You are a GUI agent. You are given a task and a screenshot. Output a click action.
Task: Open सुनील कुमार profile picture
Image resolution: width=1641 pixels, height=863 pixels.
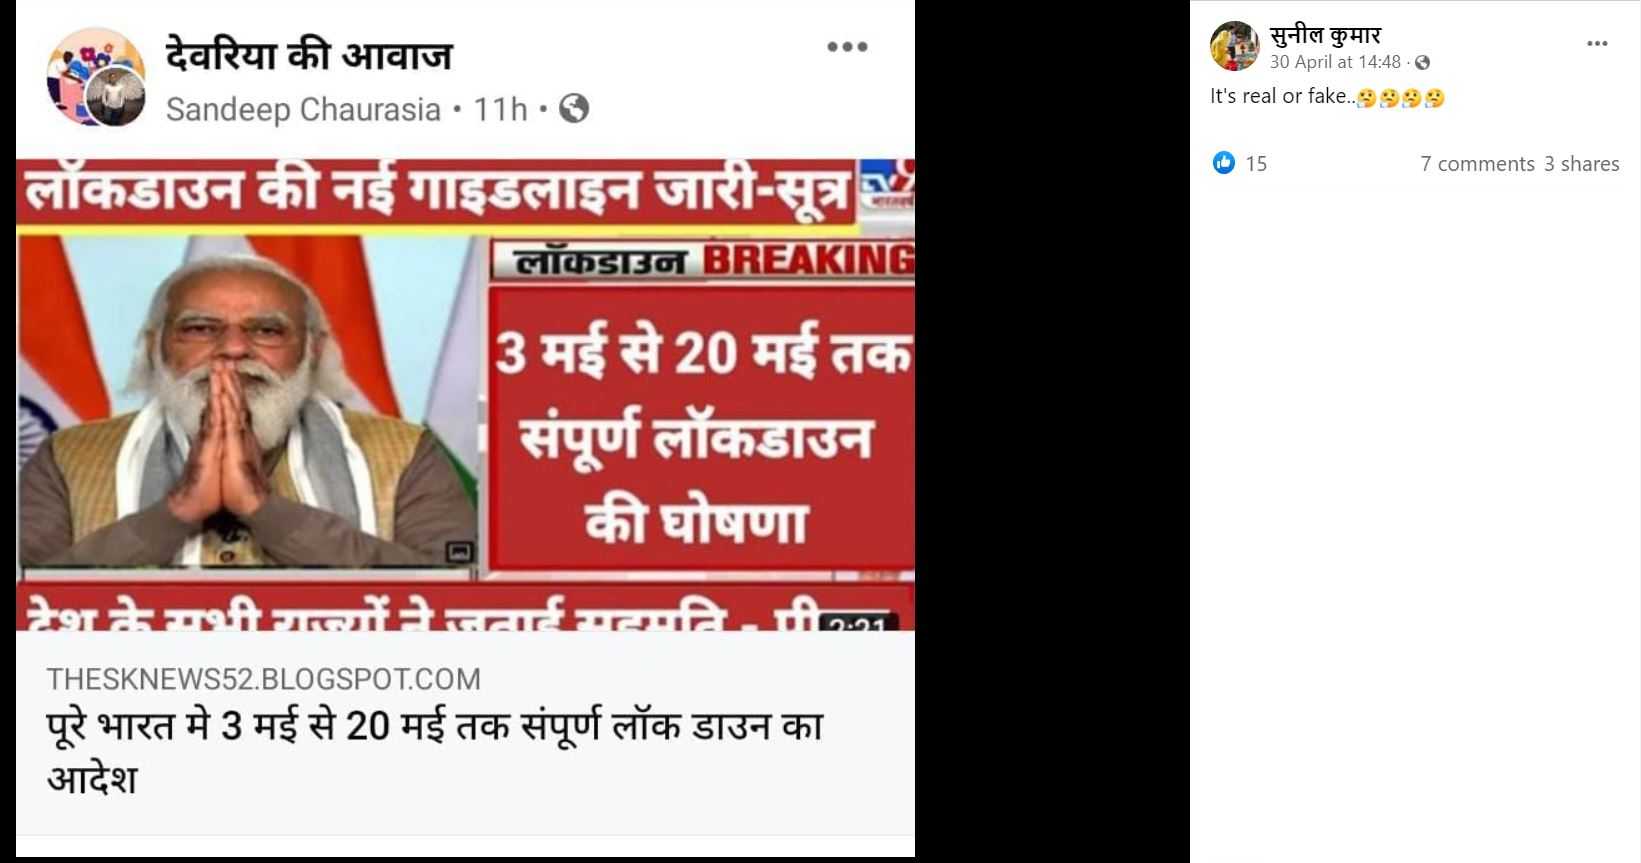(1234, 46)
